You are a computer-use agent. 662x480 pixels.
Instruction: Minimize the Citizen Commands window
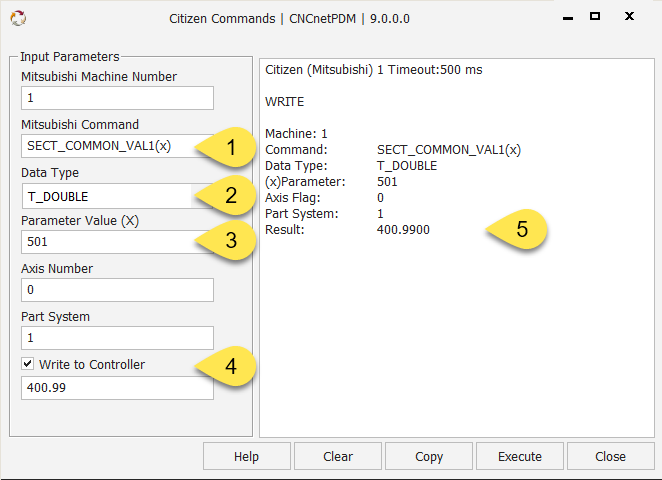(568, 17)
